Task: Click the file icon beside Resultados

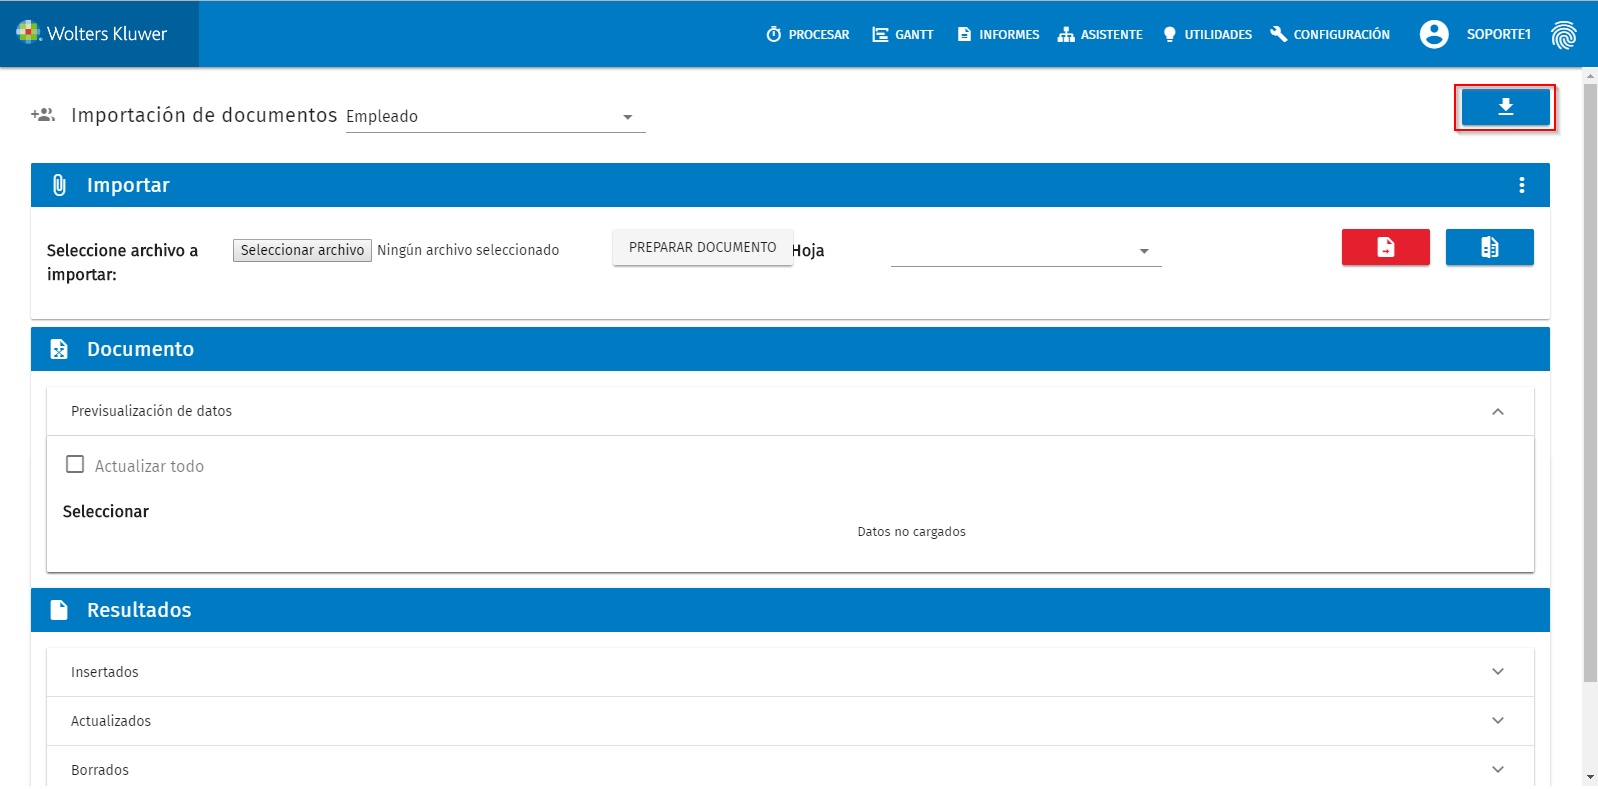Action: coord(59,610)
